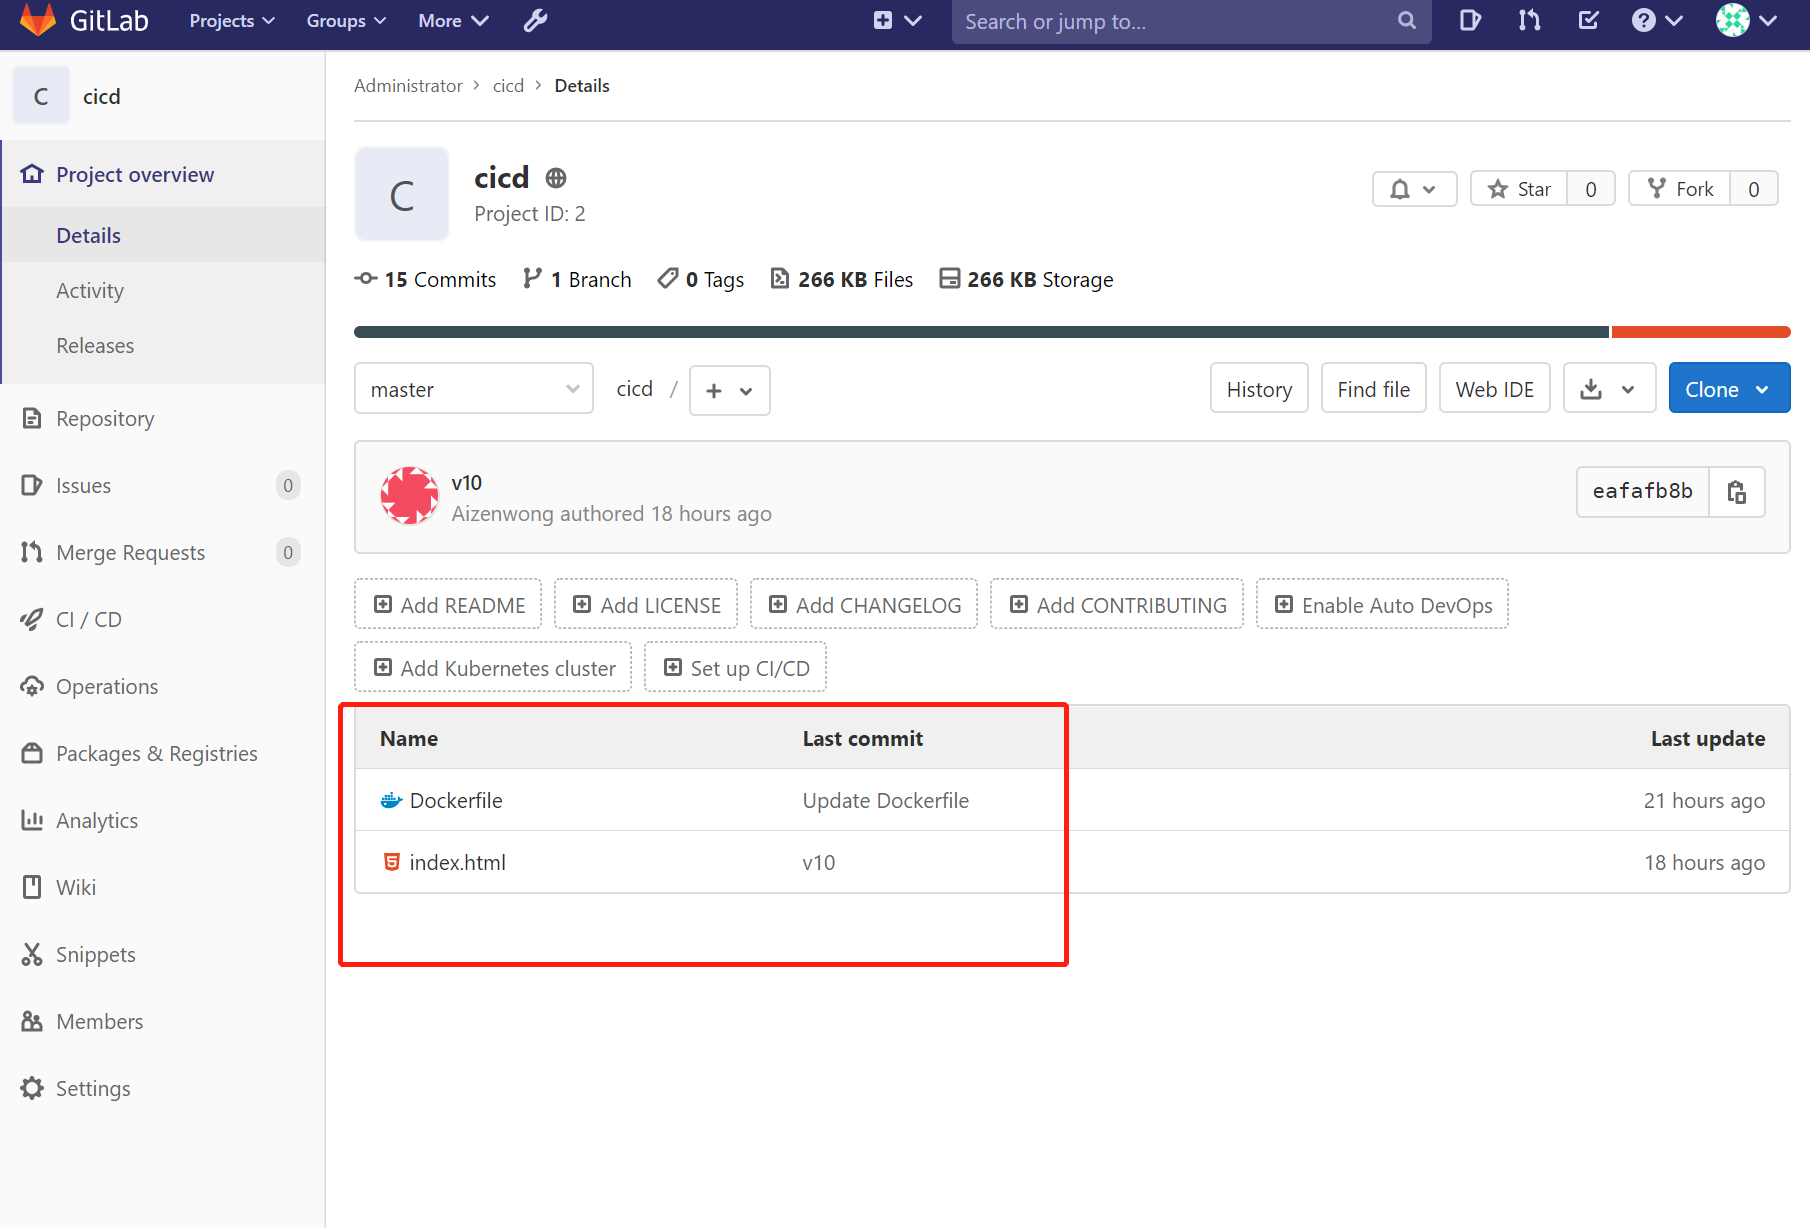1810x1228 pixels.
Task: Star the cicd project
Action: 1519,189
